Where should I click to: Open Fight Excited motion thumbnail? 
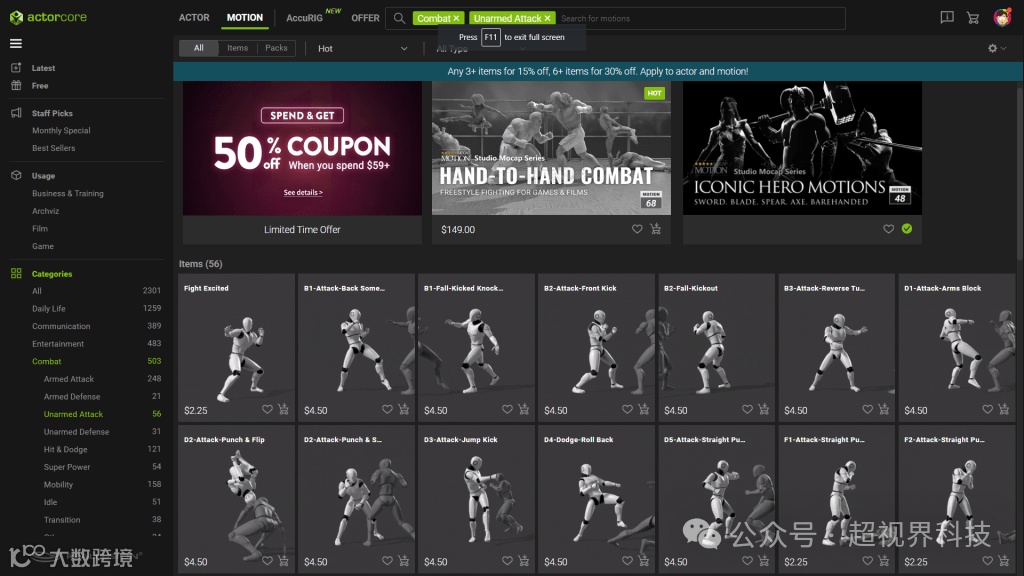click(236, 347)
